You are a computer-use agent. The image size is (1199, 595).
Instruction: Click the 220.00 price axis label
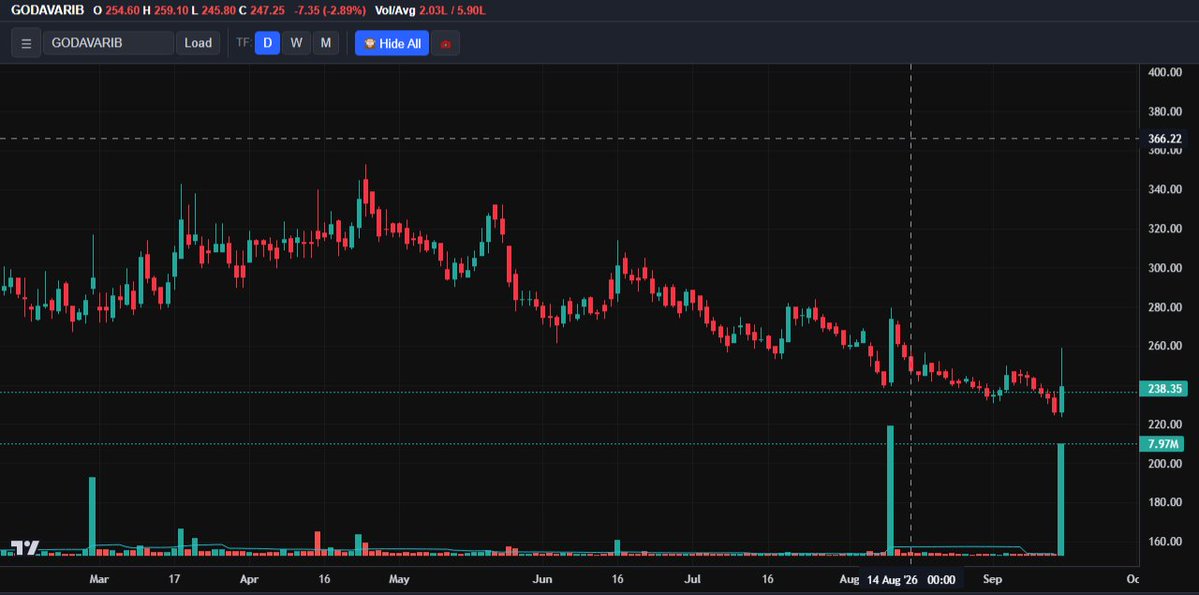1165,424
